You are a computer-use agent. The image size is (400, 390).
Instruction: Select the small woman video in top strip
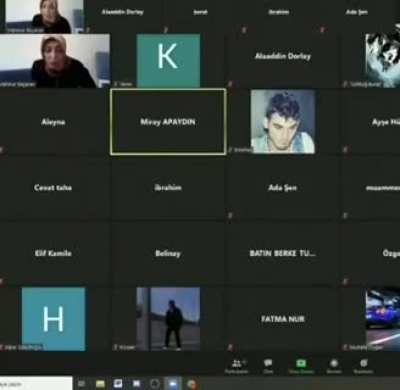(44, 16)
